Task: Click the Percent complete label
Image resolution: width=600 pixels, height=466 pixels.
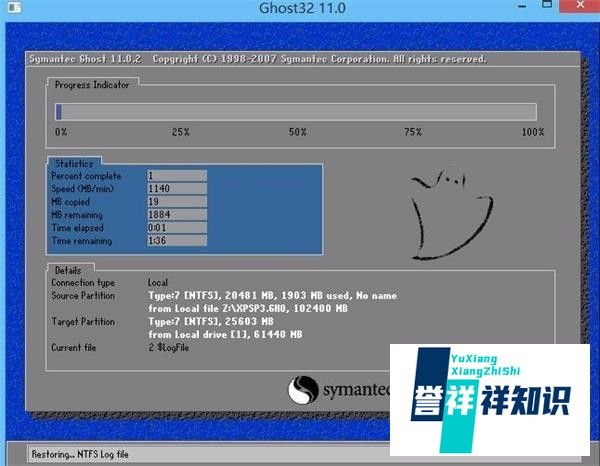Action: 86,176
